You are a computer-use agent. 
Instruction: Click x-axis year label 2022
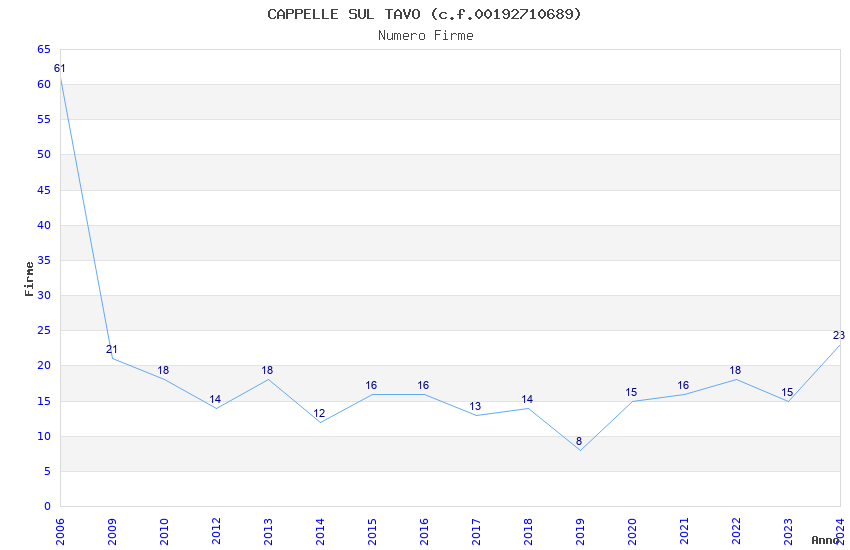[x=737, y=532]
